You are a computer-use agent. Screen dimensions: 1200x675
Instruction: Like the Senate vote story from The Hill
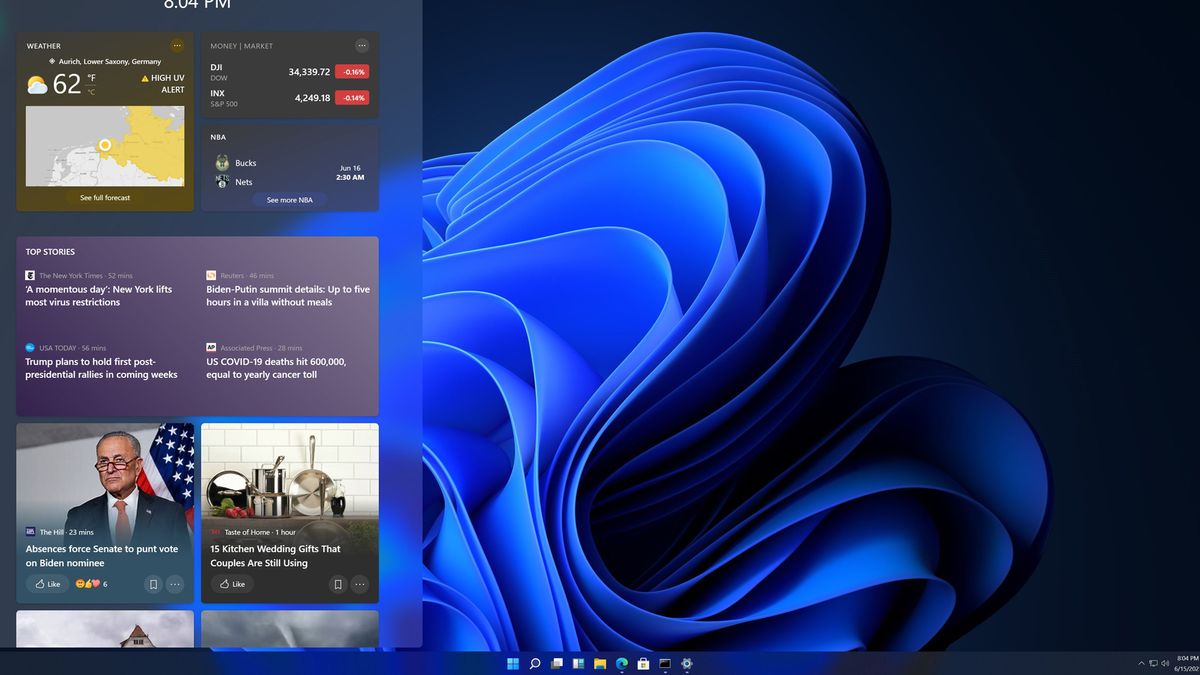(x=47, y=584)
